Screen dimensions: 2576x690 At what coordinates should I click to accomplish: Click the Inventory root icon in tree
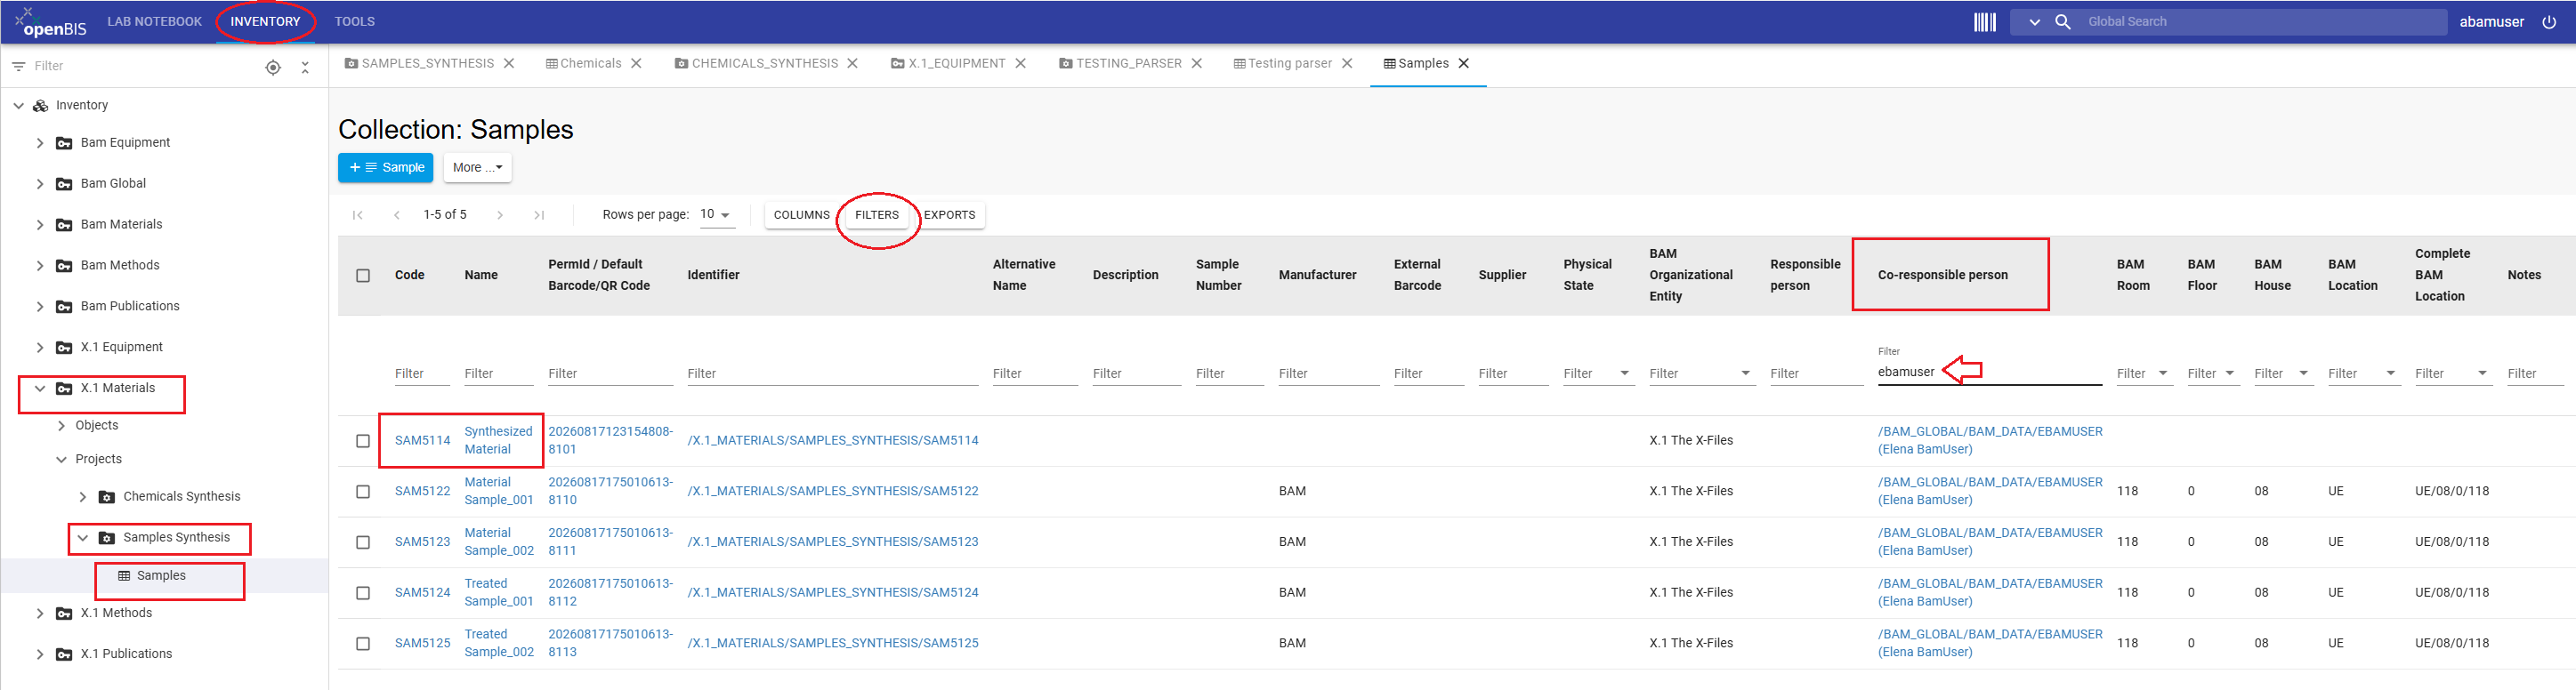41,106
